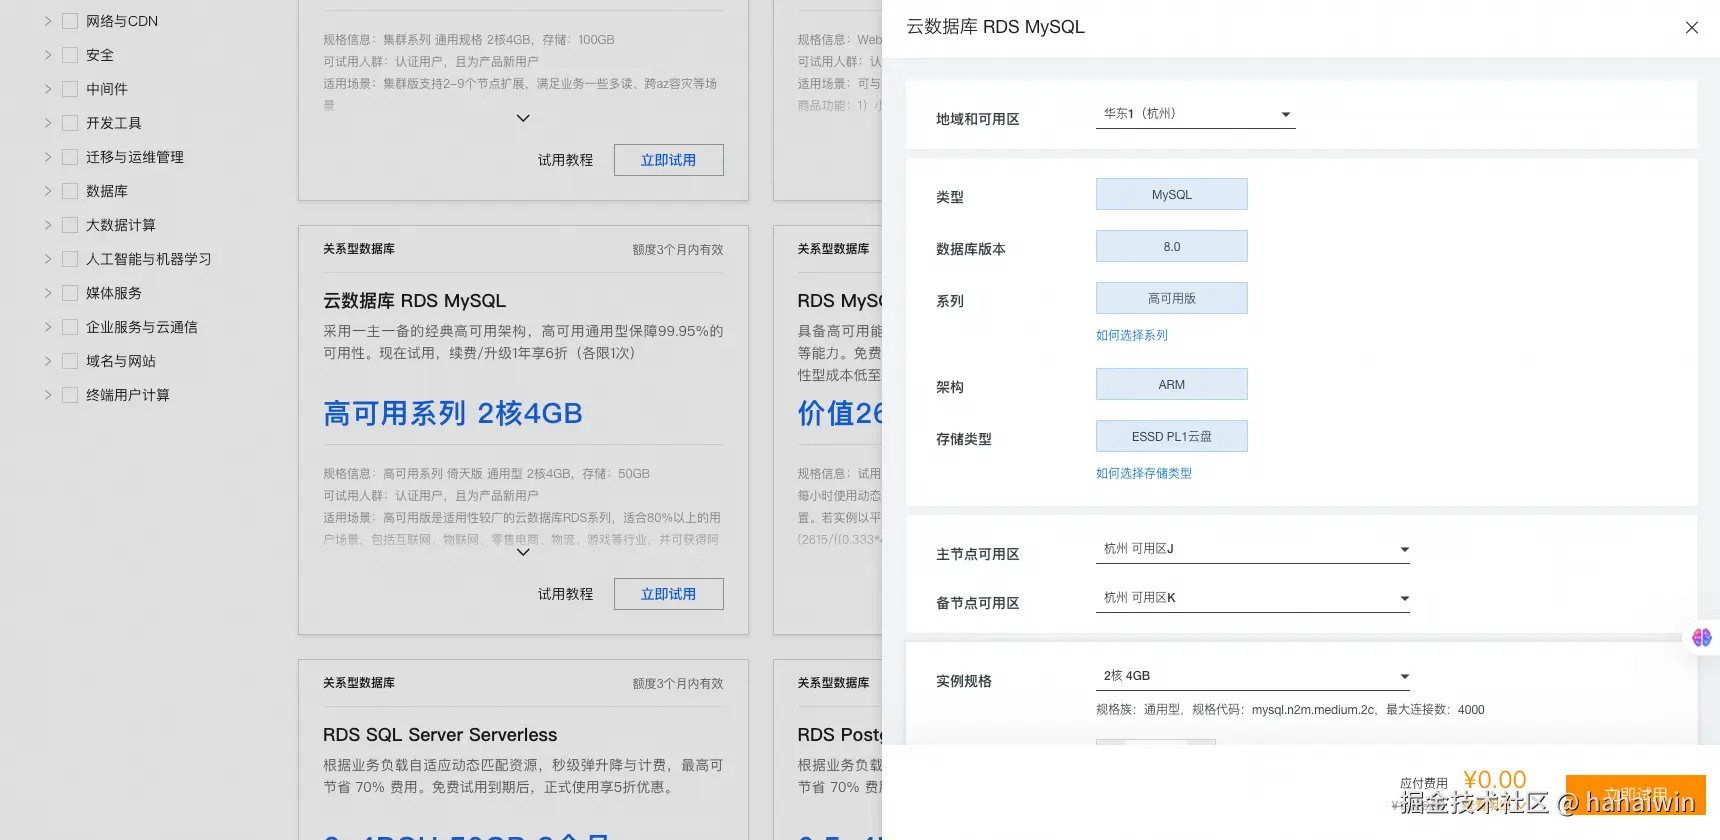1720x840 pixels.
Task: Select the 高可用版 series option
Action: click(1172, 298)
